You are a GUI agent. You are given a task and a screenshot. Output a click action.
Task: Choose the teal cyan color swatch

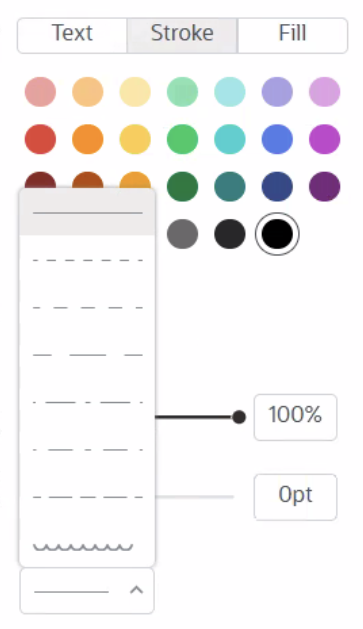[230, 139]
